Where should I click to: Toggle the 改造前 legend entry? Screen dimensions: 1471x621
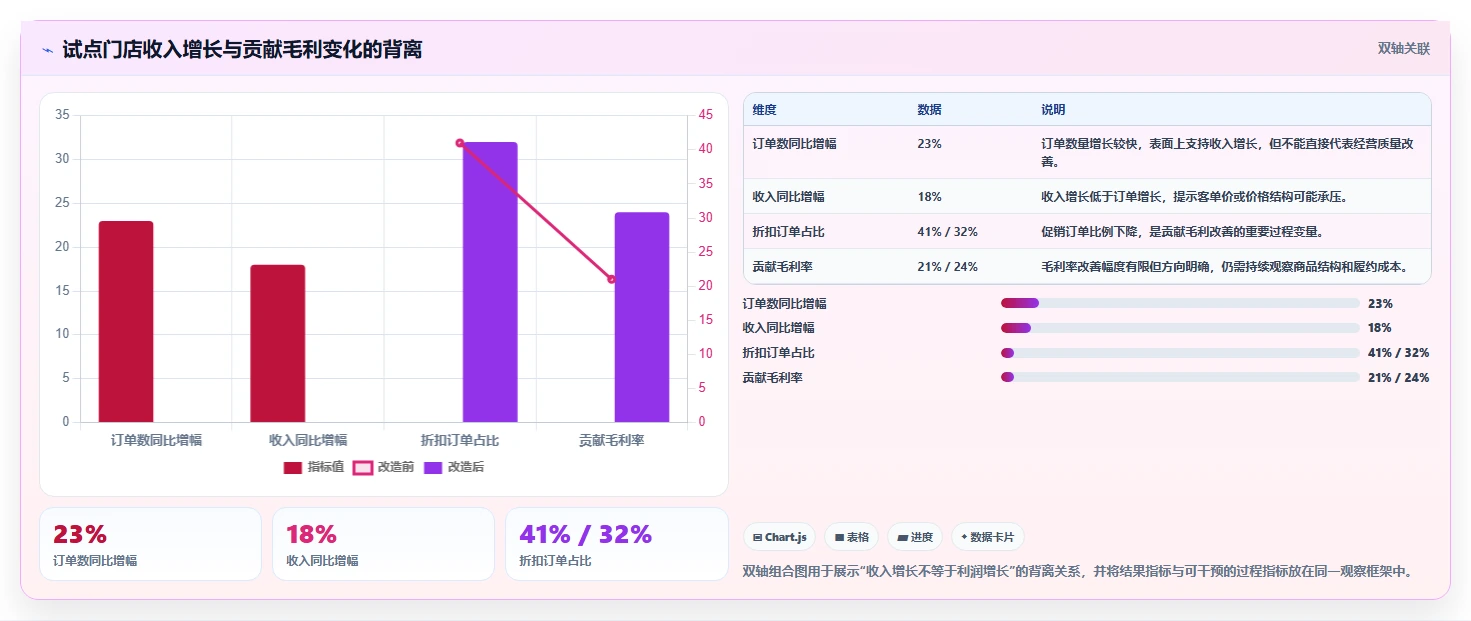[383, 467]
